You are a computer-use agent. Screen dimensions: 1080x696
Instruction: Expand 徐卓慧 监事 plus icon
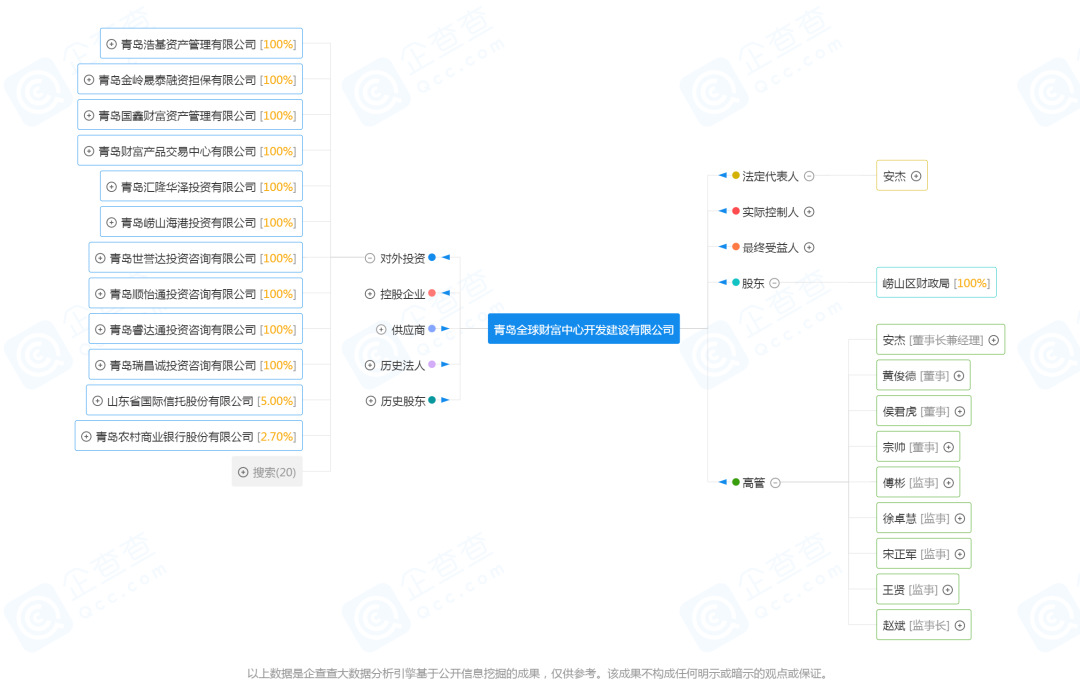959,519
